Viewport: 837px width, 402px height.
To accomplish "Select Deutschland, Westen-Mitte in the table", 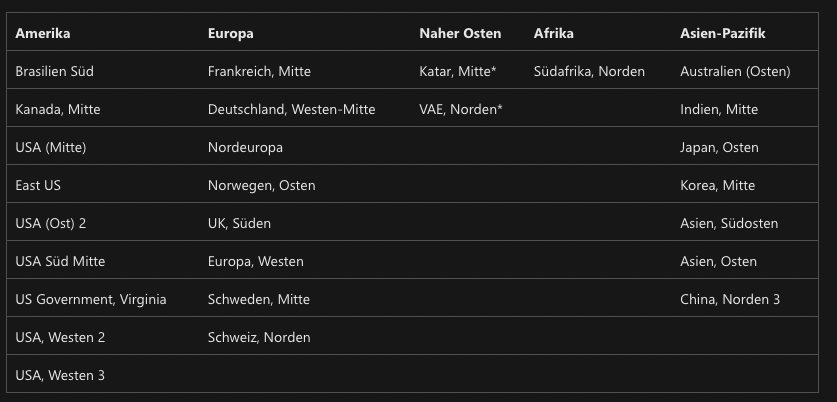I will (291, 109).
